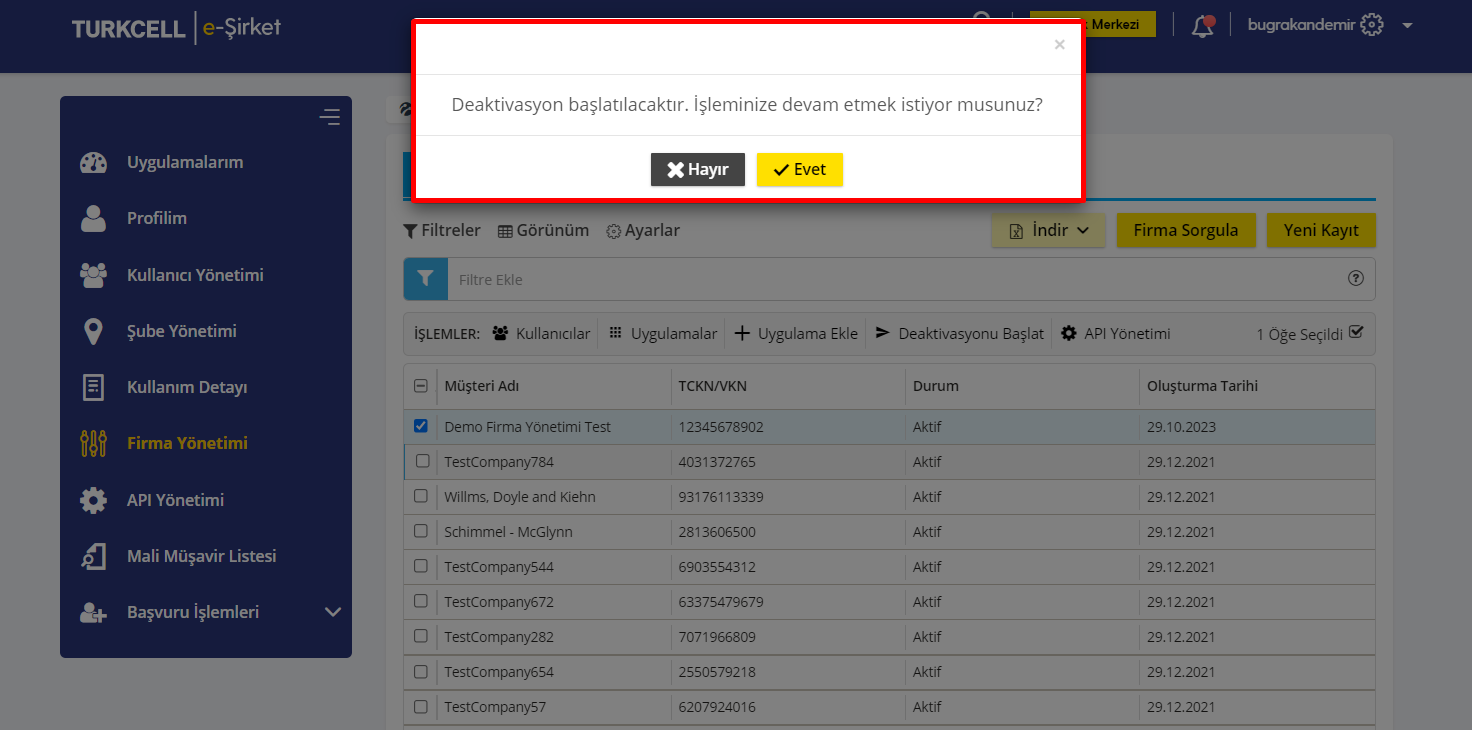Toggle the 1 Öğe Seçildi checkbox icon

(x=1356, y=333)
